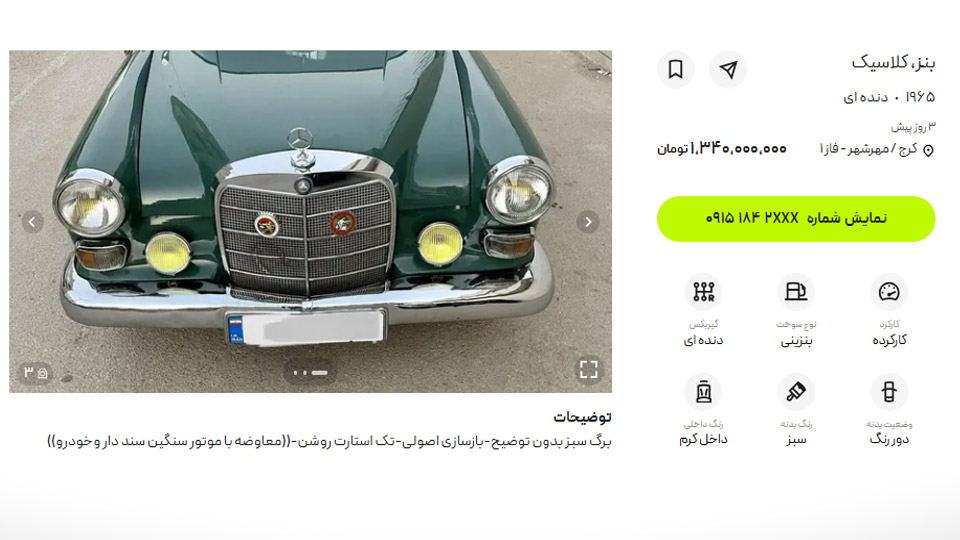
Task: Click the Karaj Mehrshahr location text
Action: point(868,149)
